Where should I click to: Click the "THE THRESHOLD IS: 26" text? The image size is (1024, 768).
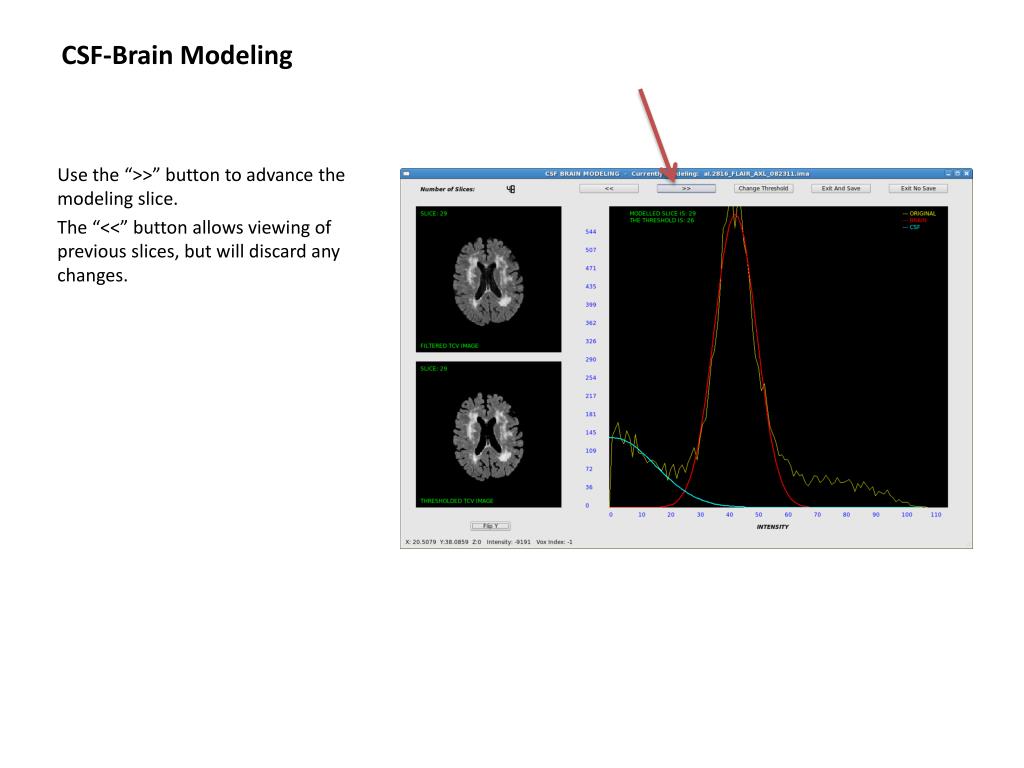coord(662,220)
